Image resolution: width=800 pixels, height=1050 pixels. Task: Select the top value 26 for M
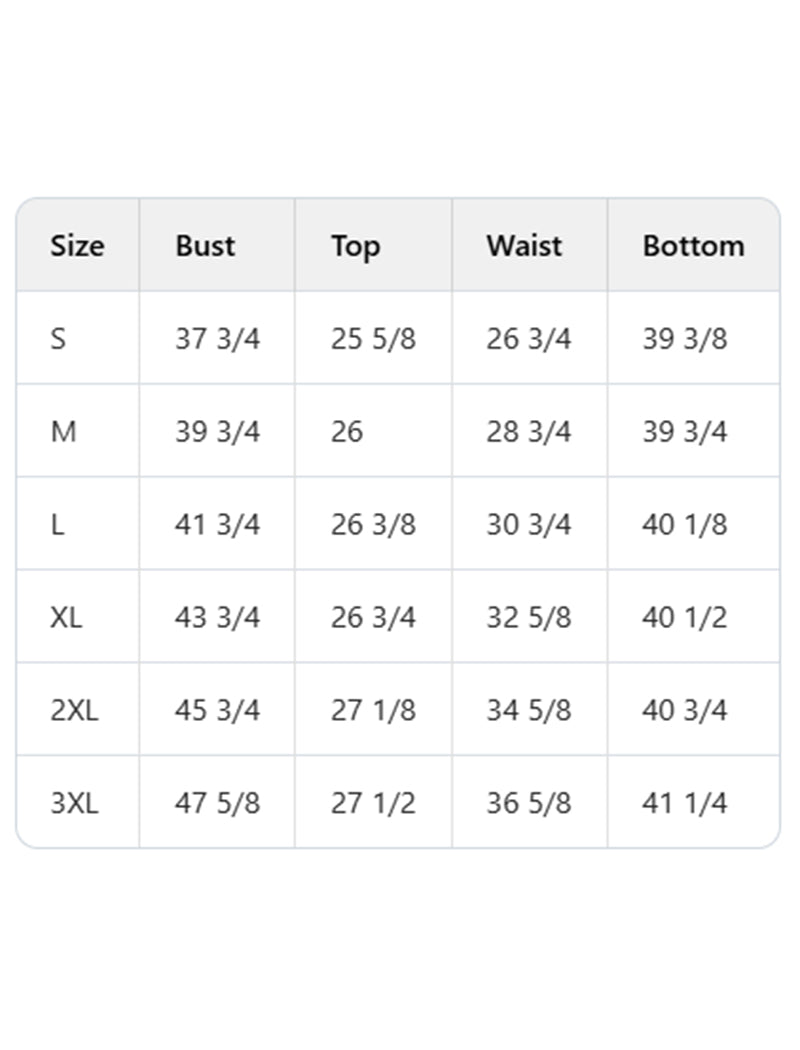[347, 432]
